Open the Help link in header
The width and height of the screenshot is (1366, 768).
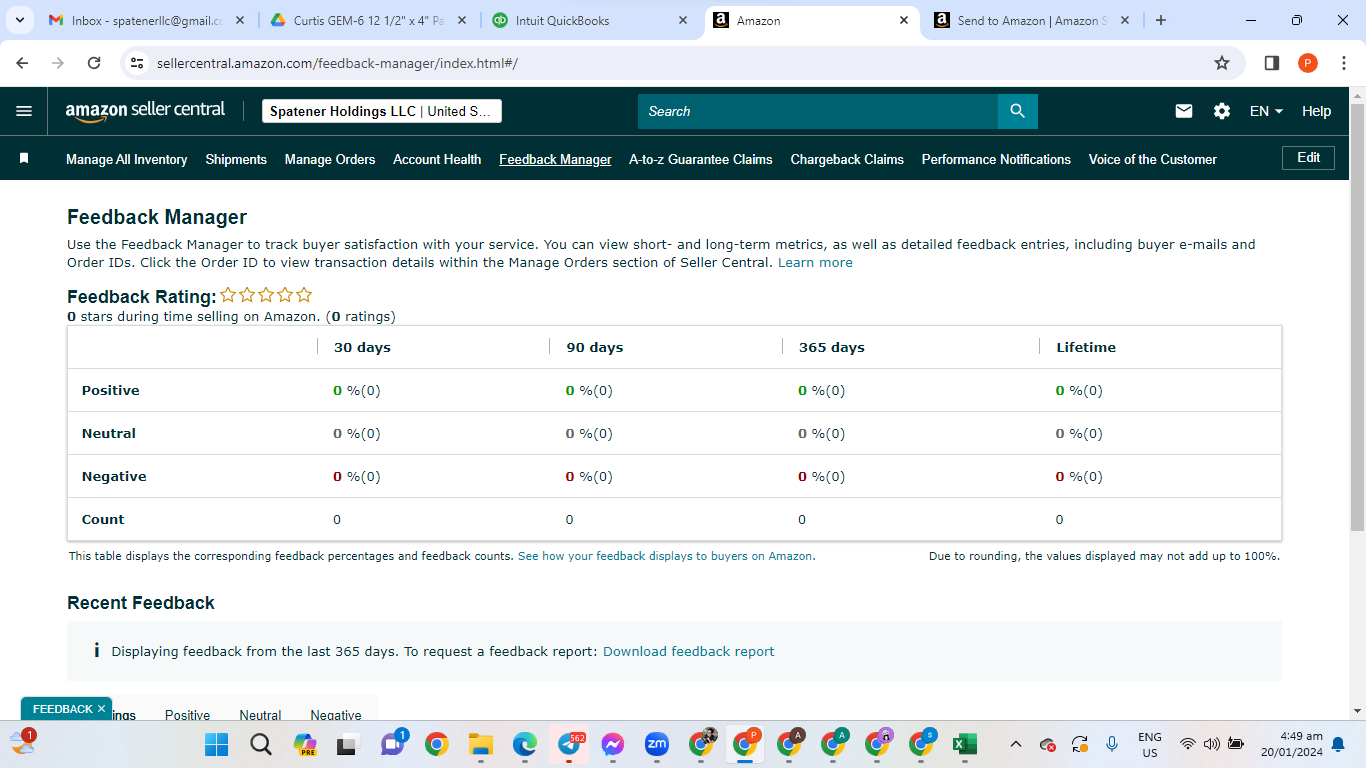(1316, 111)
